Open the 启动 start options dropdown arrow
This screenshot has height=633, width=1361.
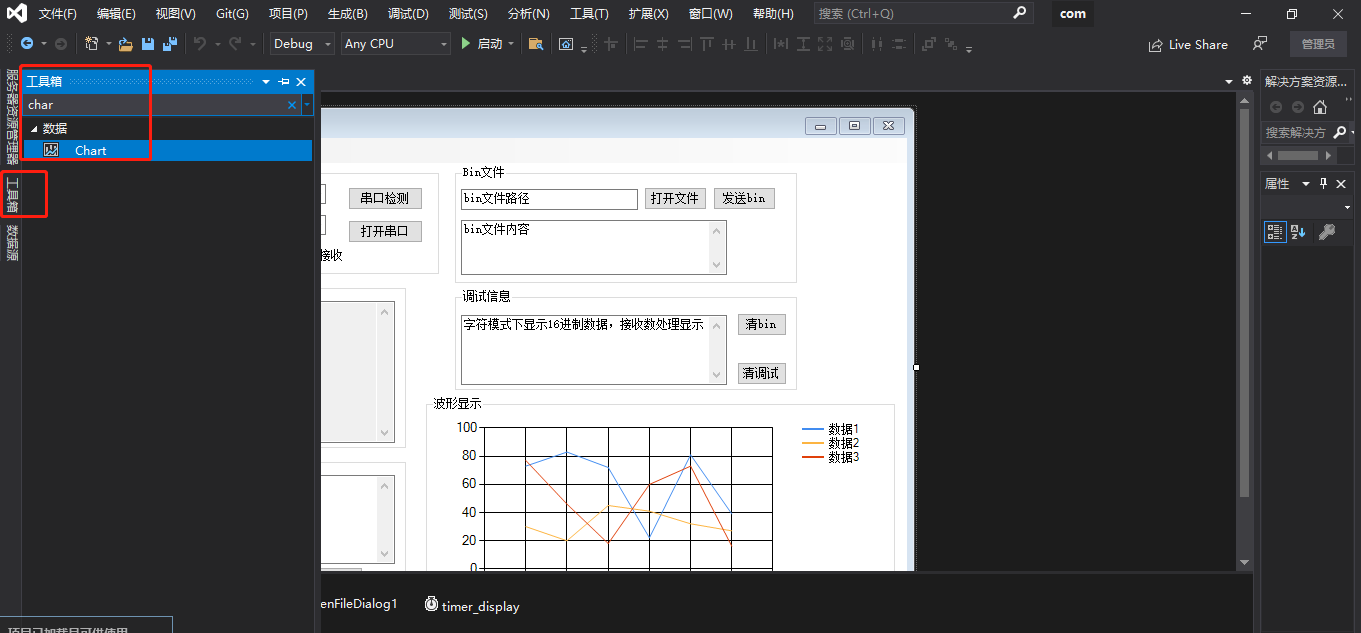point(511,44)
